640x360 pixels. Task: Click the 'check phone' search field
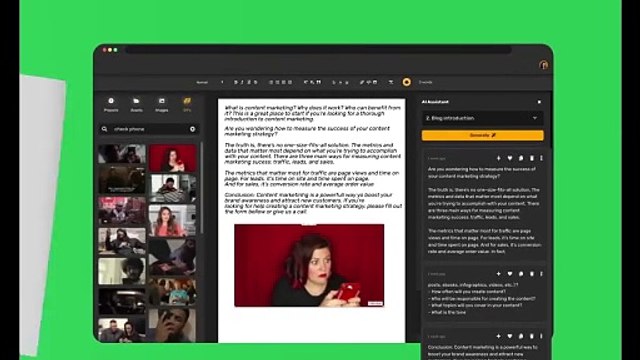149,129
